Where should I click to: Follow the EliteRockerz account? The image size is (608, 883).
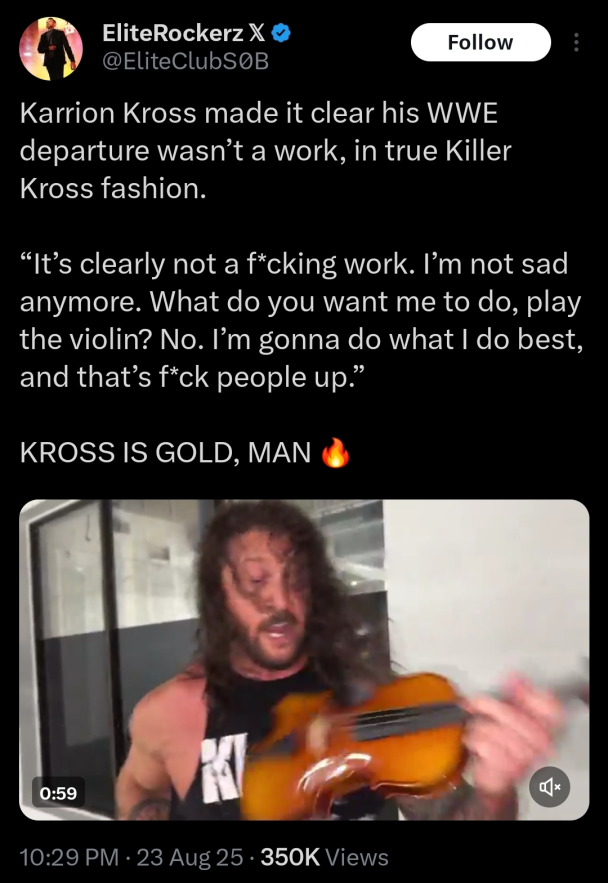480,42
